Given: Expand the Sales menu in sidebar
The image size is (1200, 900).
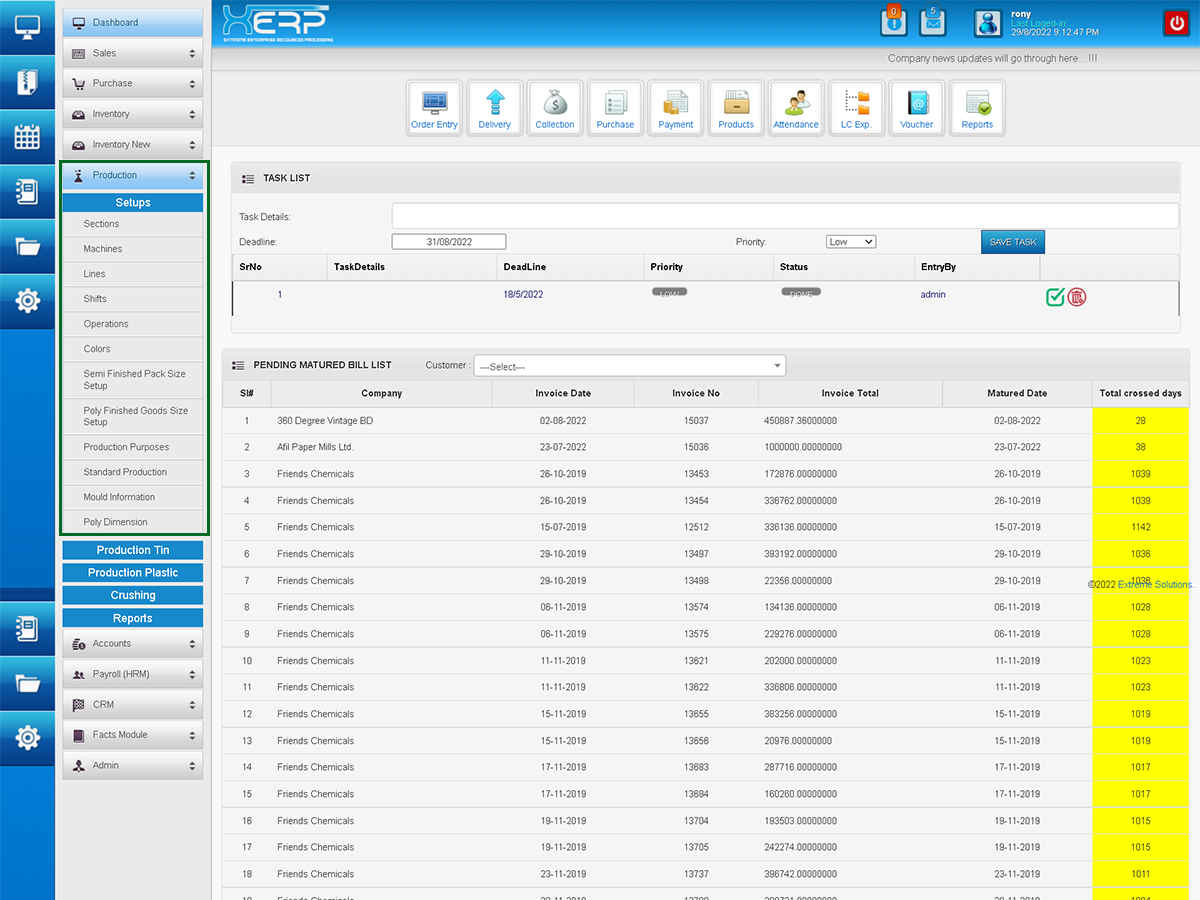Looking at the screenshot, I should 133,53.
